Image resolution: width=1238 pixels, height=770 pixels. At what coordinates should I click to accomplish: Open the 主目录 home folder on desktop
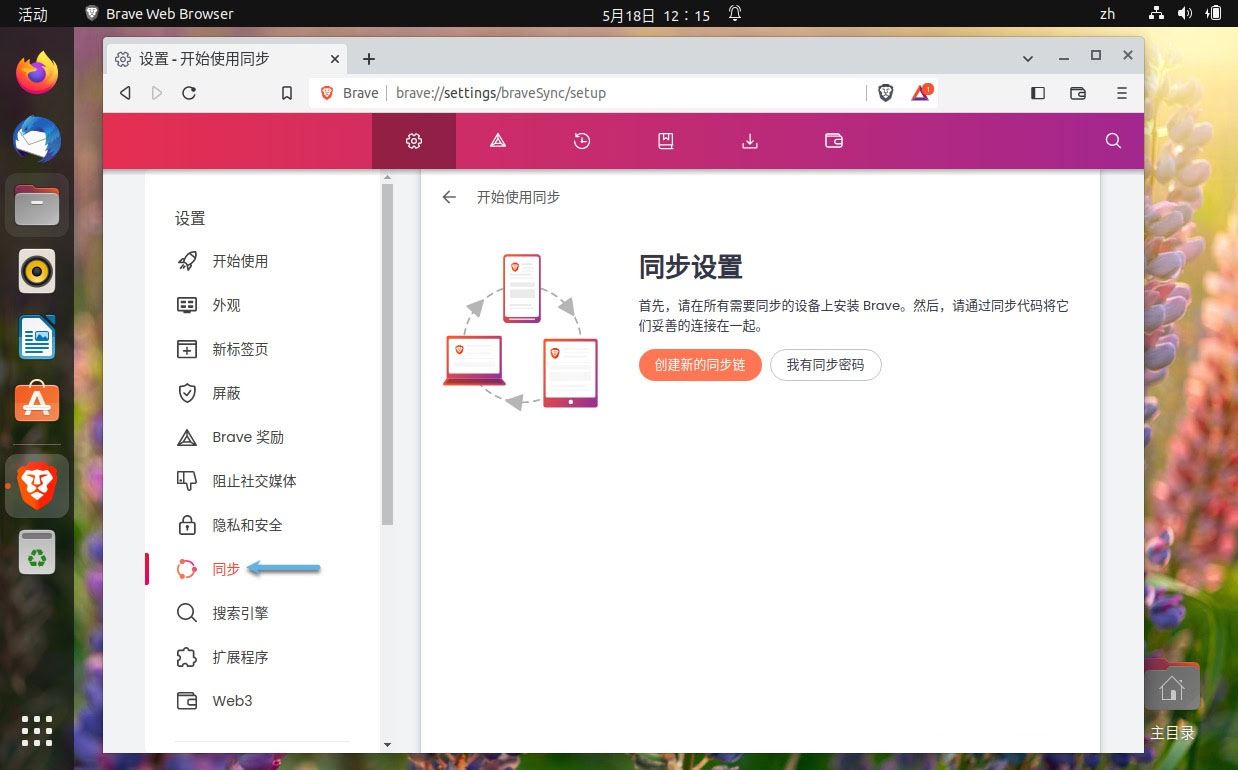coord(1172,700)
